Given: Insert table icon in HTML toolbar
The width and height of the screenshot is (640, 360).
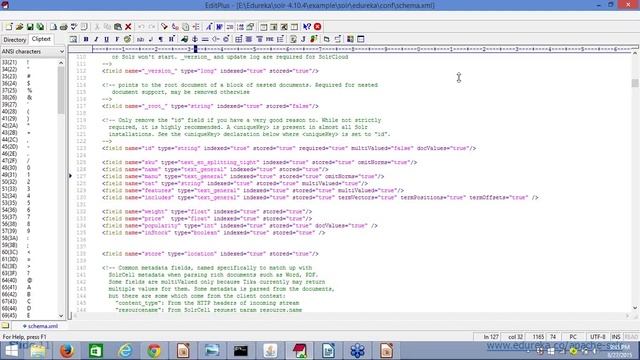Looking at the screenshot, I should tap(239, 39).
